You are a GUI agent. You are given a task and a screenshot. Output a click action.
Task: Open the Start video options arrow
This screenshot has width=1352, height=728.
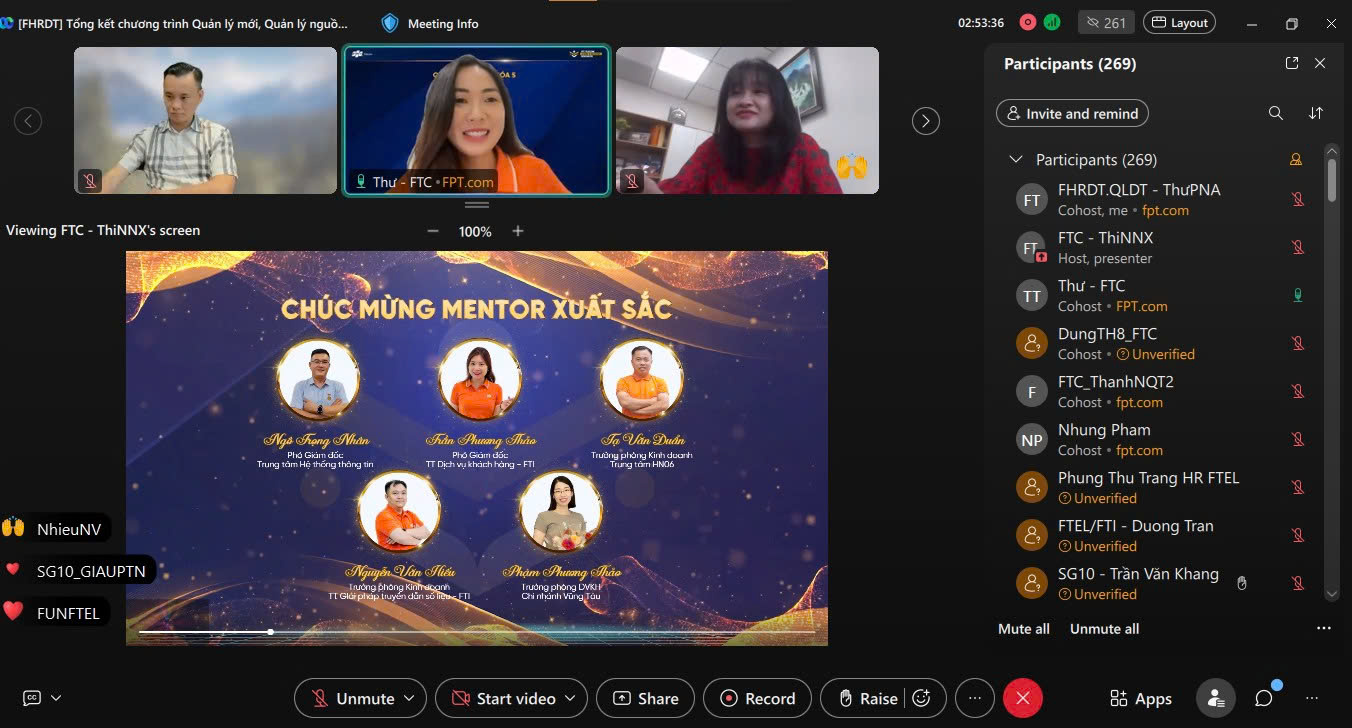(x=570, y=698)
